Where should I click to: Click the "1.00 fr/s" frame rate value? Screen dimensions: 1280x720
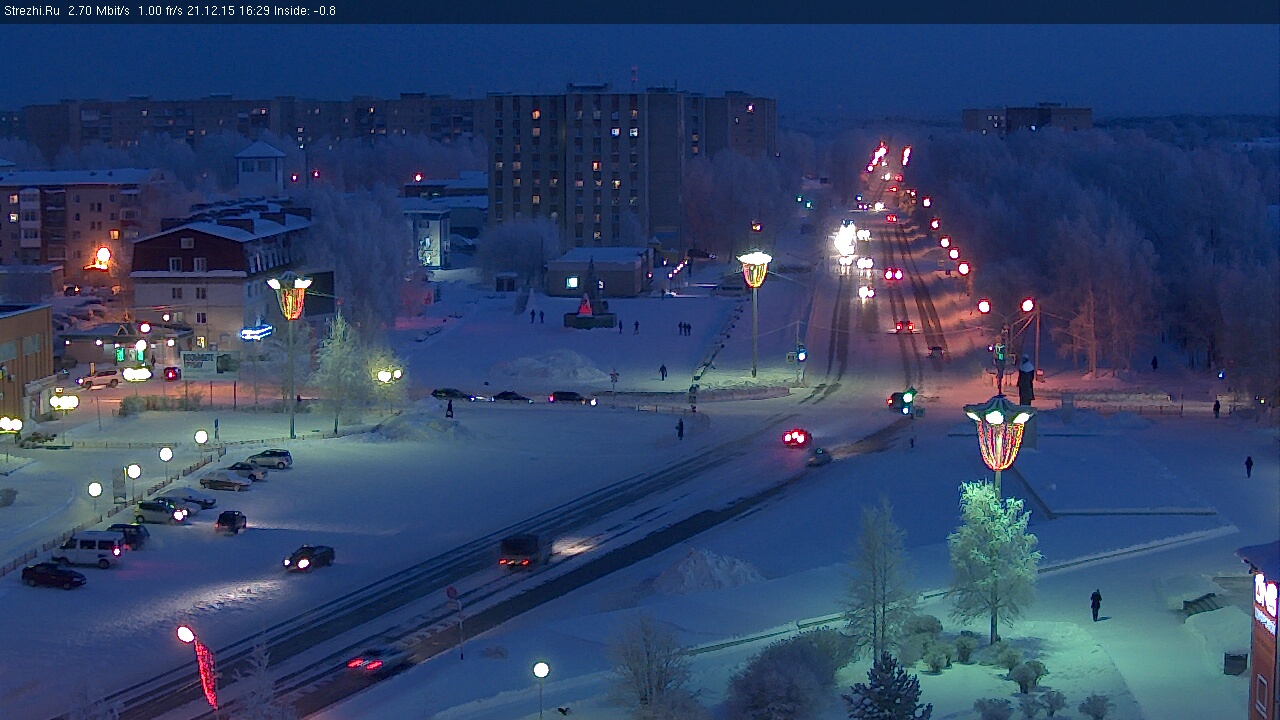160,11
